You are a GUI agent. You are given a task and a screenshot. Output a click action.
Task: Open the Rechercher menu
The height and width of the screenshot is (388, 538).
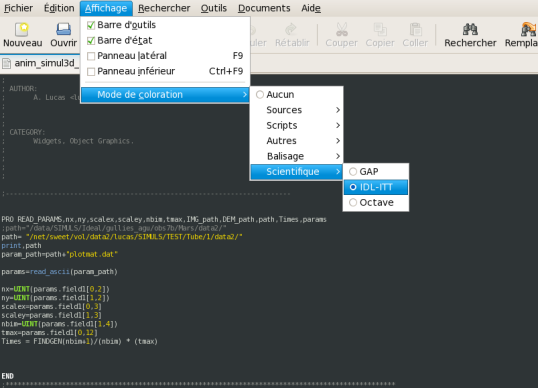click(x=164, y=8)
